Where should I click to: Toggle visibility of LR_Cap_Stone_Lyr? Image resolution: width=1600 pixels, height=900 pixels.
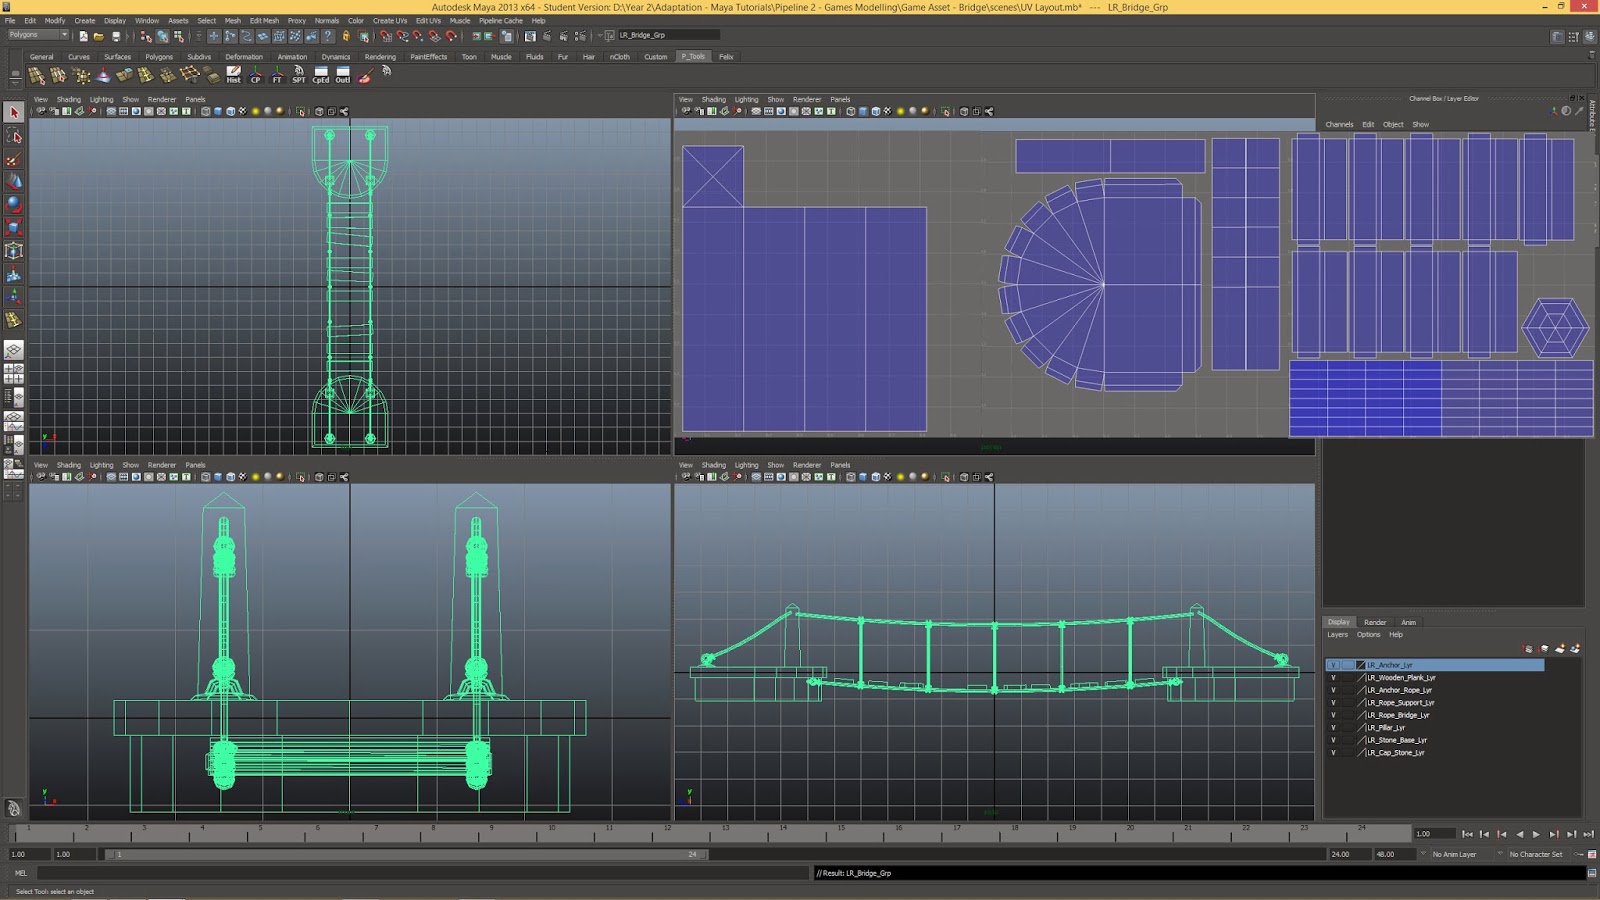tap(1333, 753)
